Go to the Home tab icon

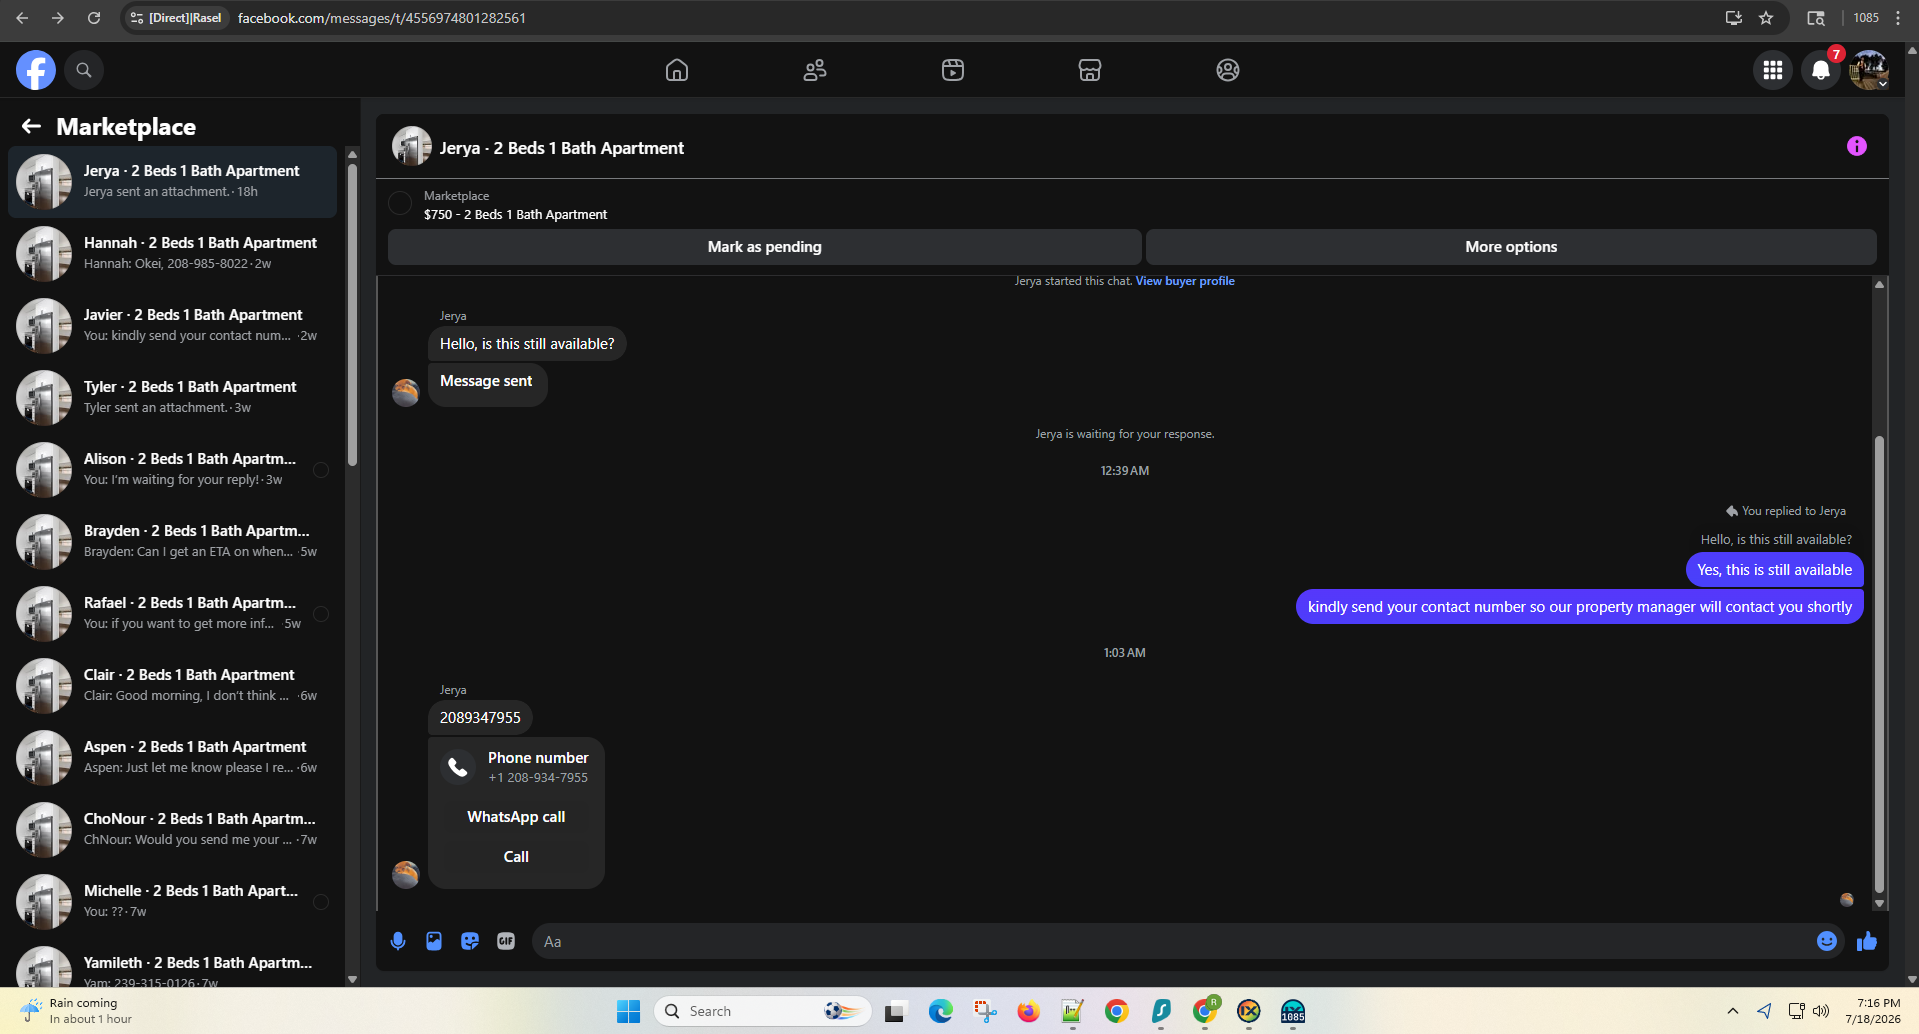pyautogui.click(x=677, y=70)
